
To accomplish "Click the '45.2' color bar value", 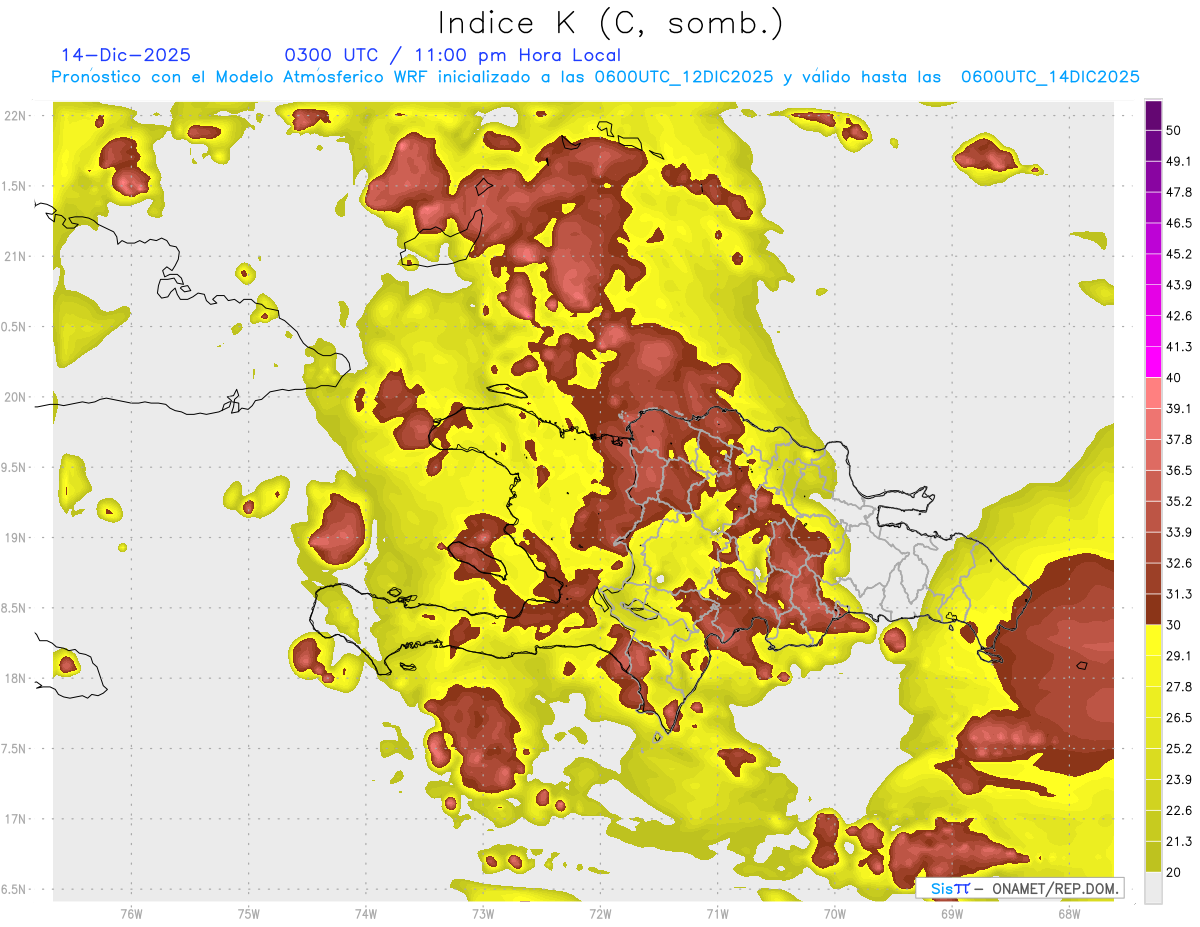I will (x=1179, y=254).
